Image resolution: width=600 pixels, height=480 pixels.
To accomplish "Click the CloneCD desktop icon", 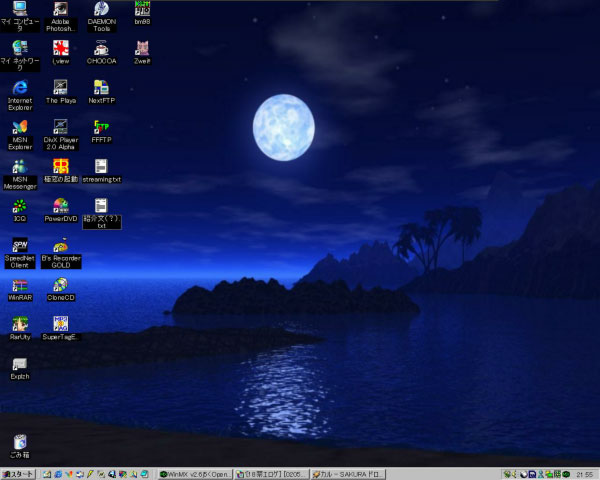I will (x=61, y=285).
